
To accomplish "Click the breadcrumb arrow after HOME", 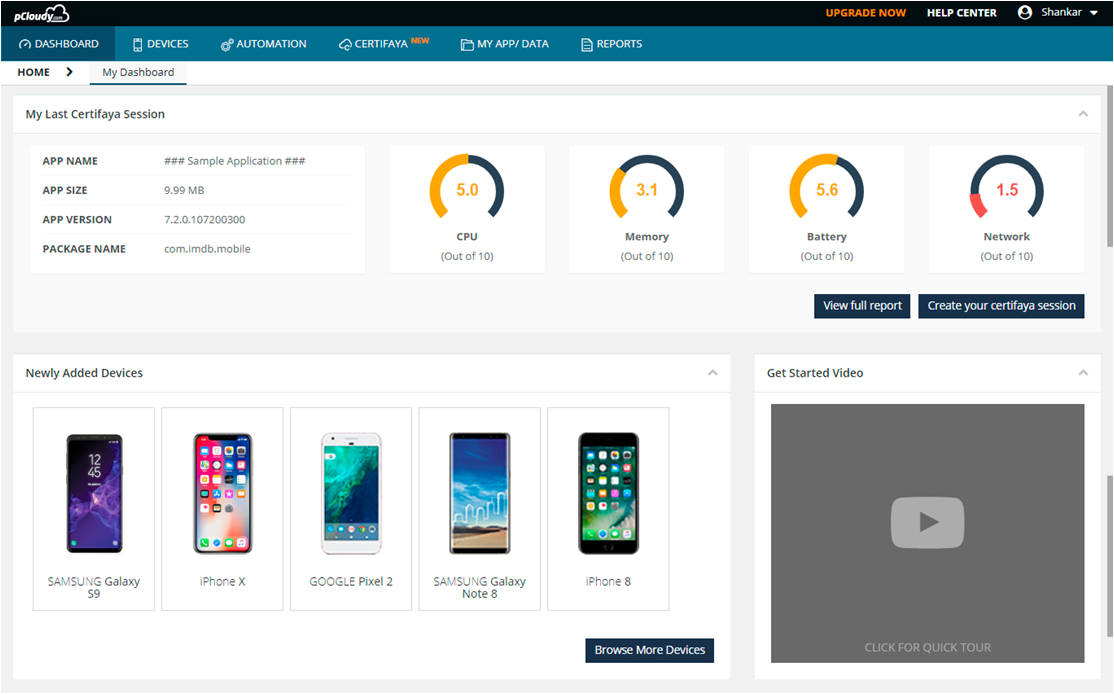I will 70,72.
